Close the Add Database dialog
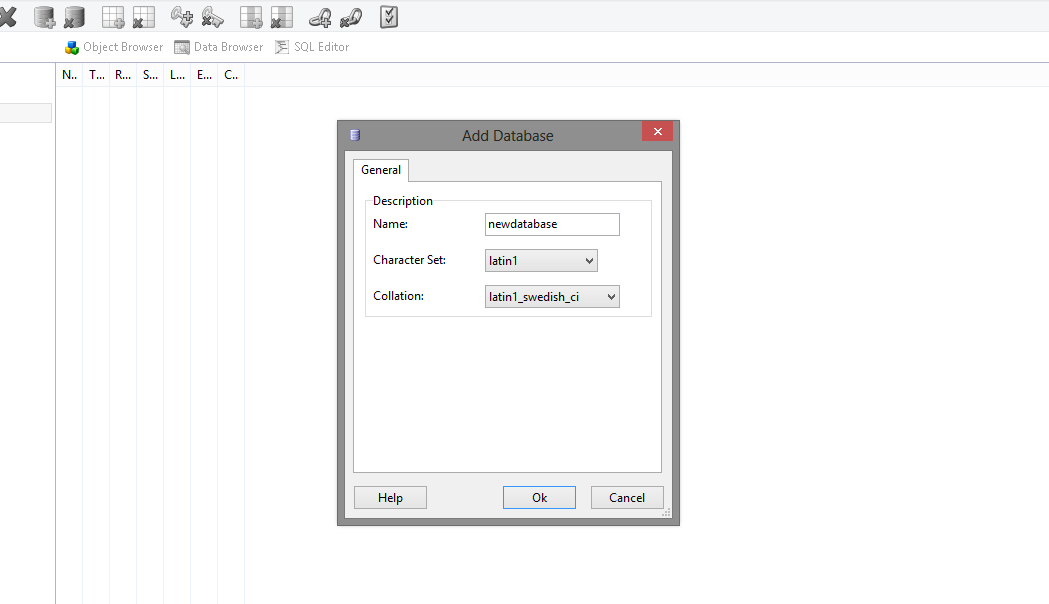Viewport: 1049px width, 604px height. click(658, 132)
